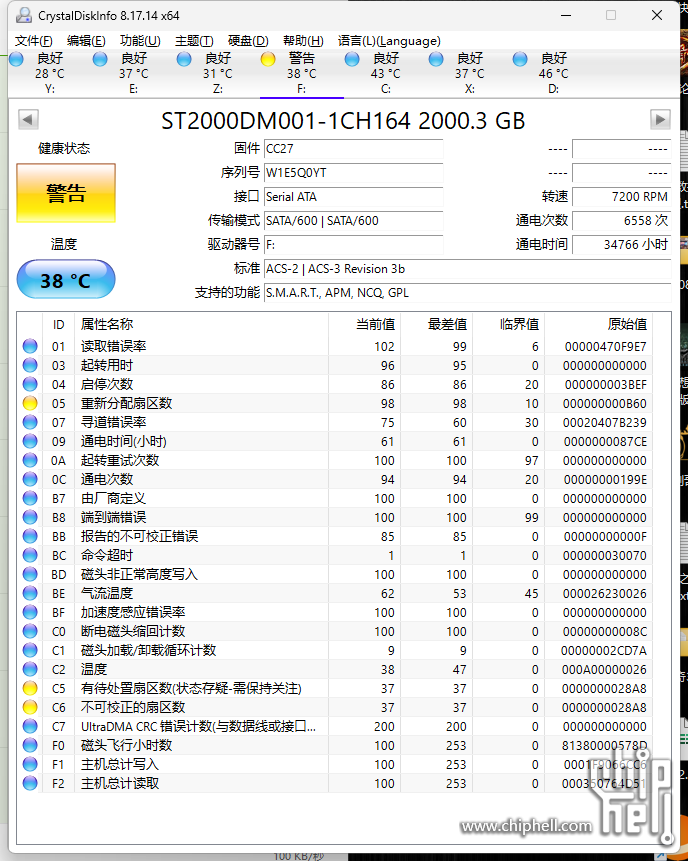Select the 通电时间(小时) attribute row text
Viewport: 688px width, 861px height.
[124, 441]
